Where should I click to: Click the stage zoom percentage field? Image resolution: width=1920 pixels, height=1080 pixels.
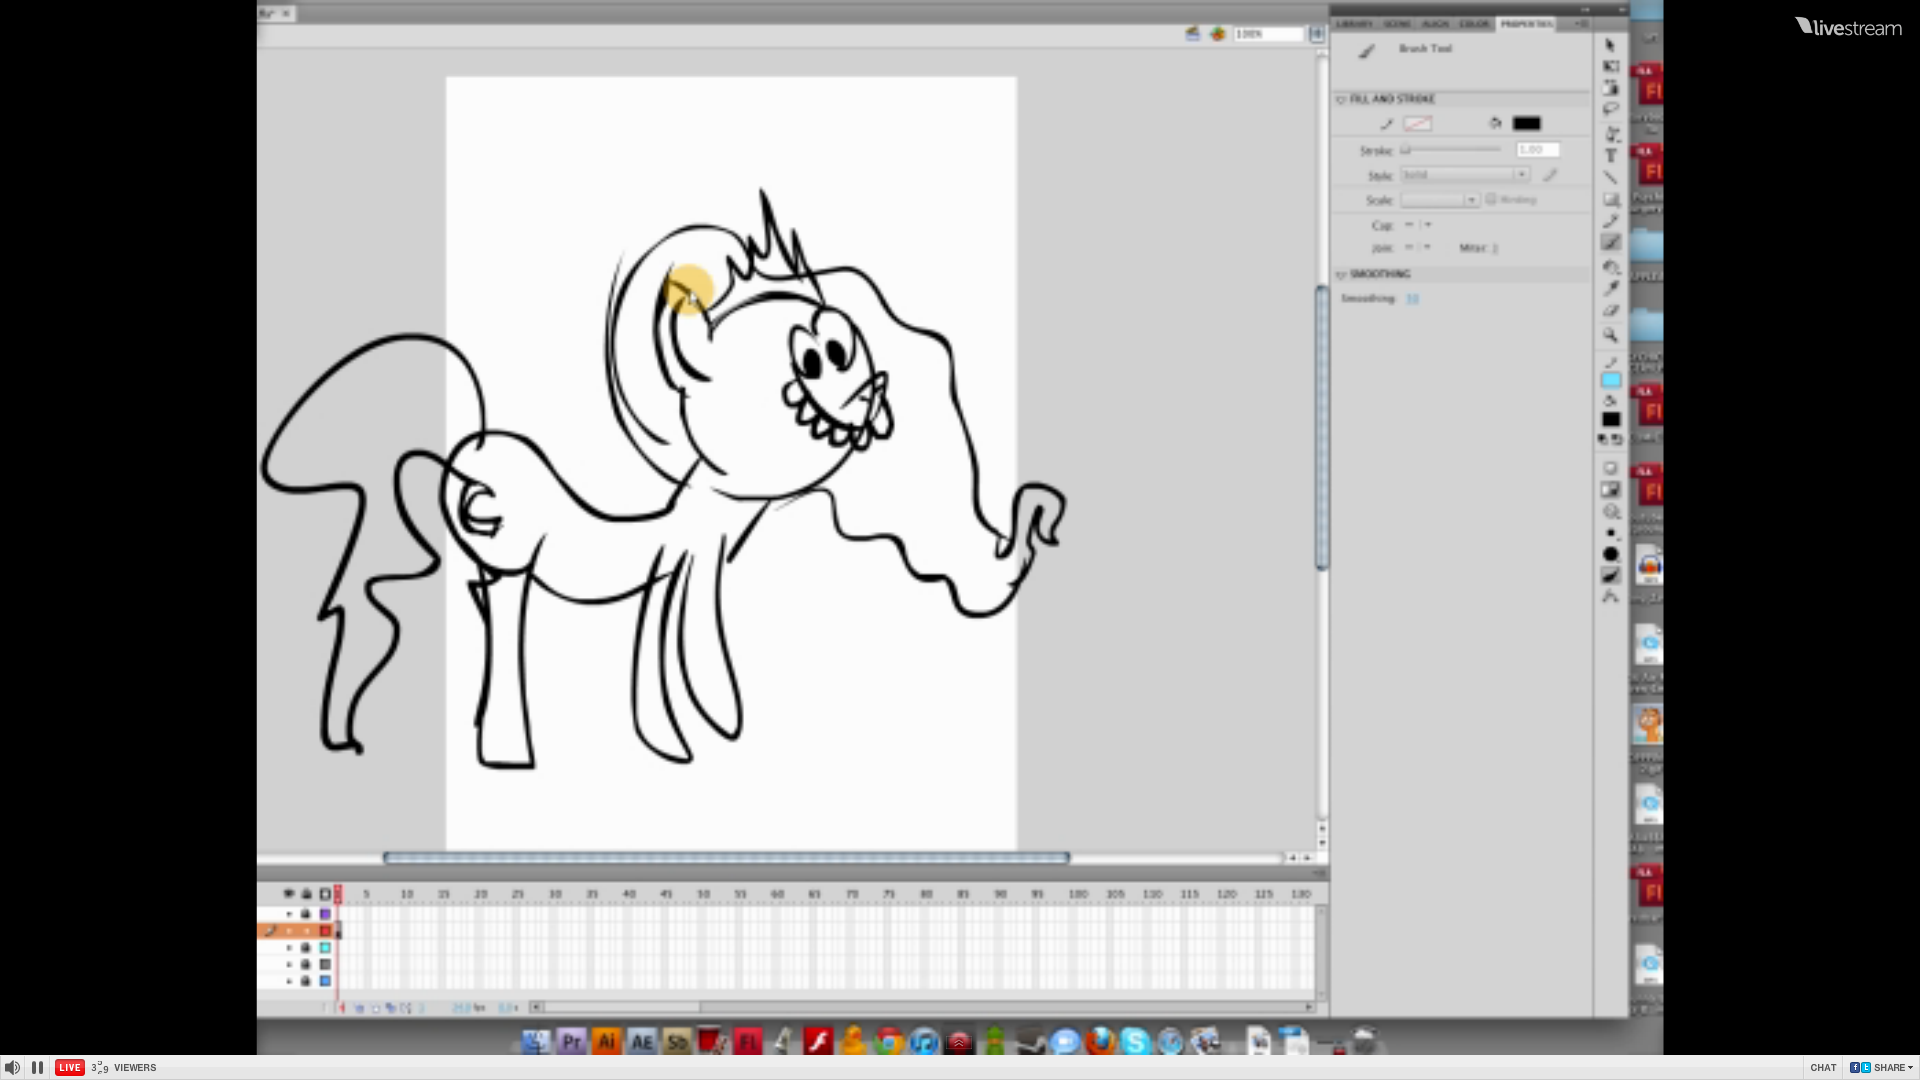click(1266, 34)
